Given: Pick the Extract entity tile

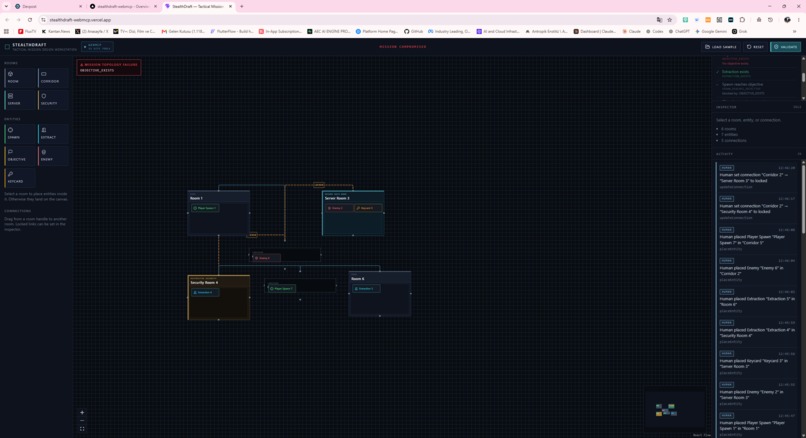Looking at the screenshot, I should [53, 134].
